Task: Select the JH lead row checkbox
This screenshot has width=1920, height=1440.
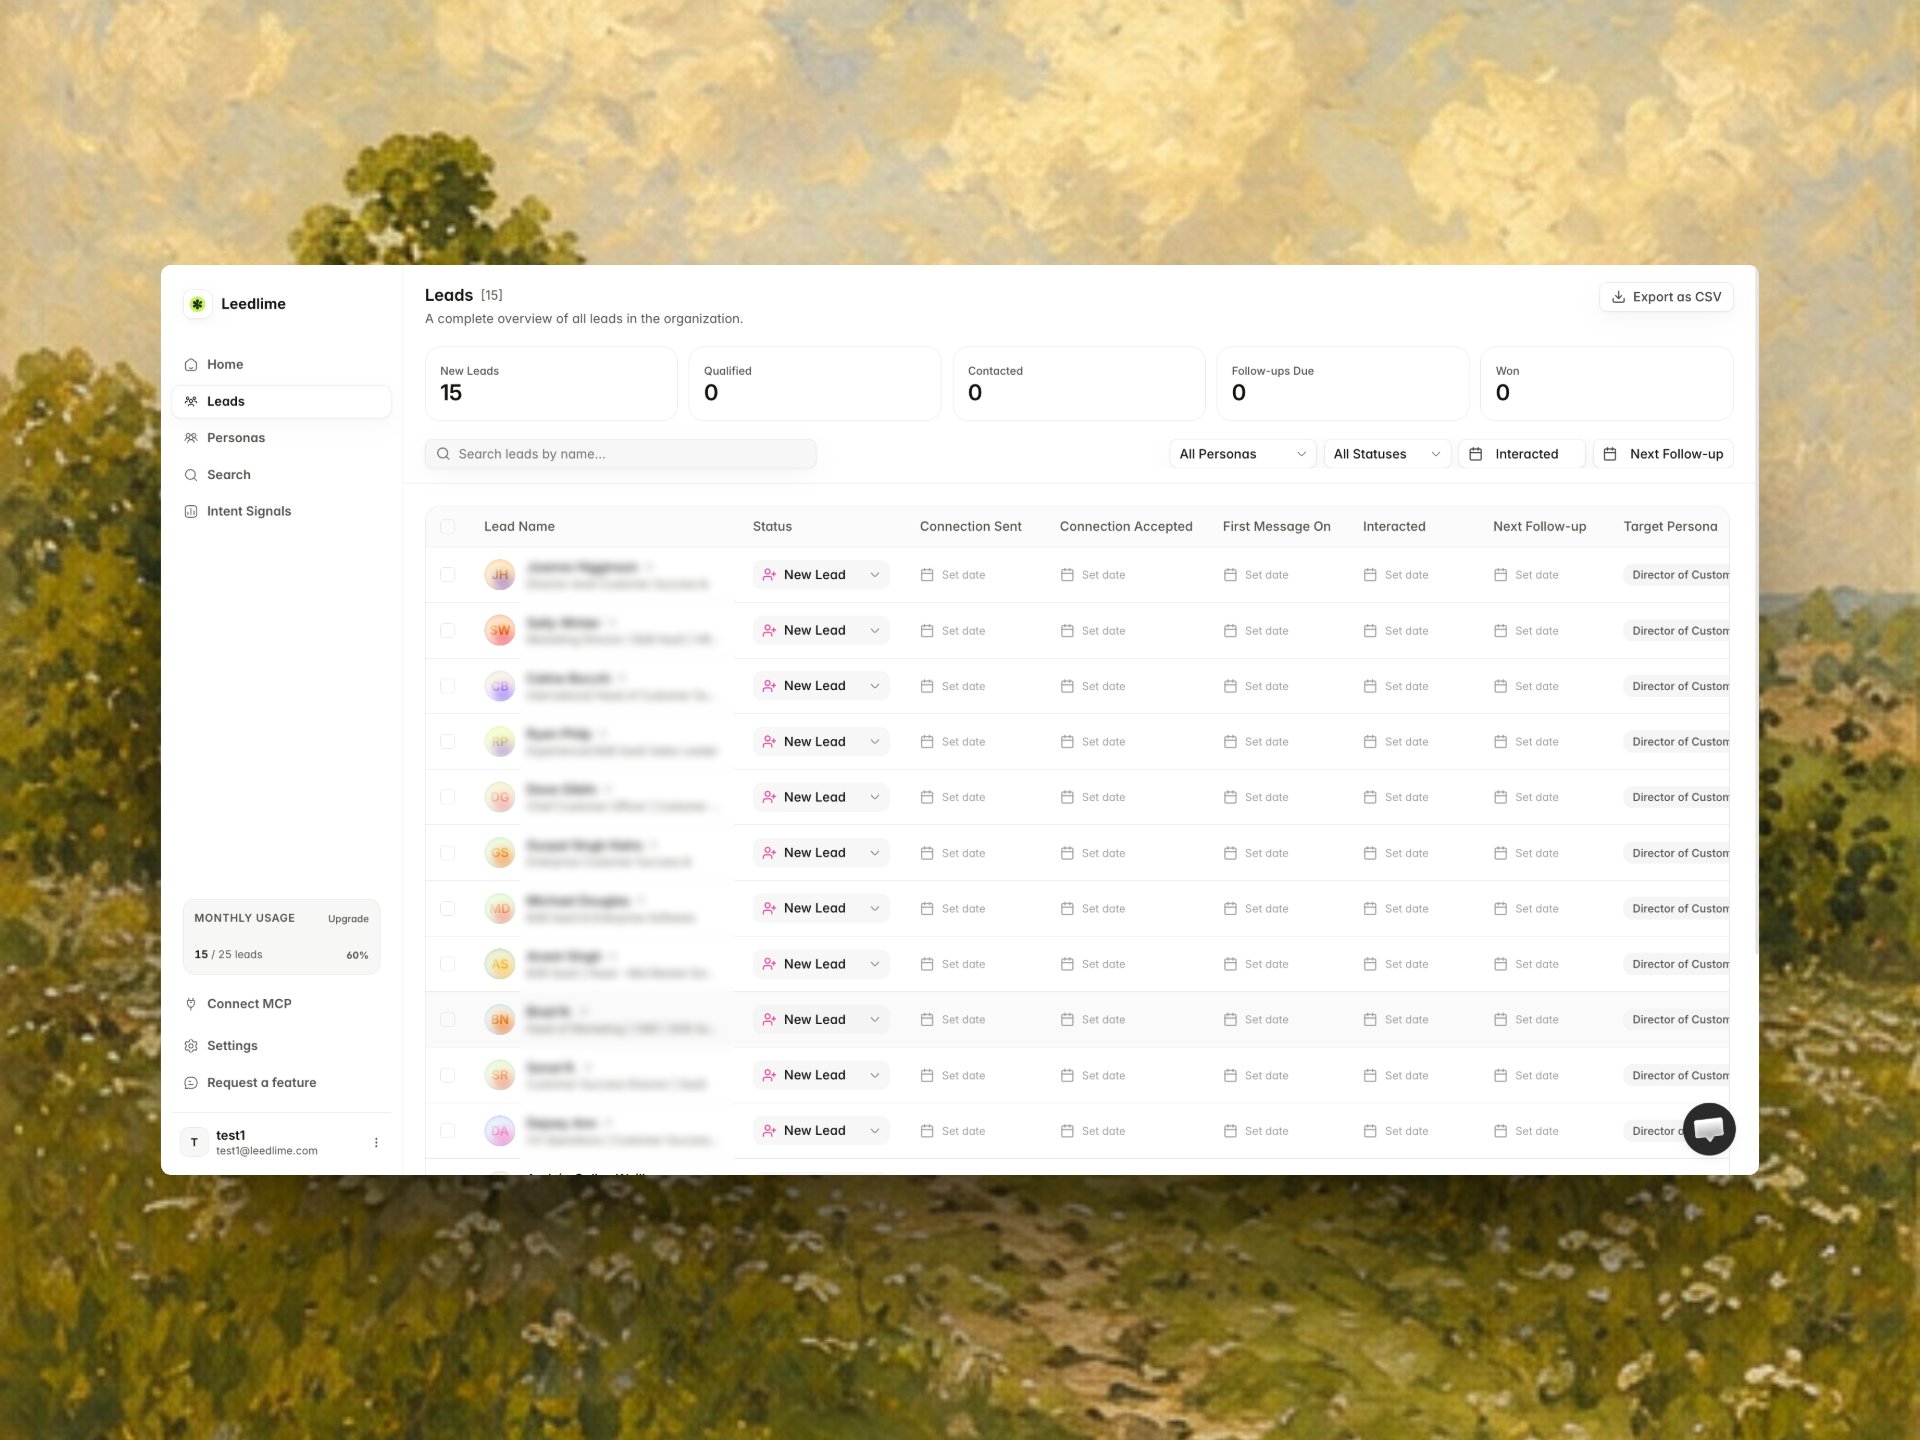Action: [x=447, y=575]
